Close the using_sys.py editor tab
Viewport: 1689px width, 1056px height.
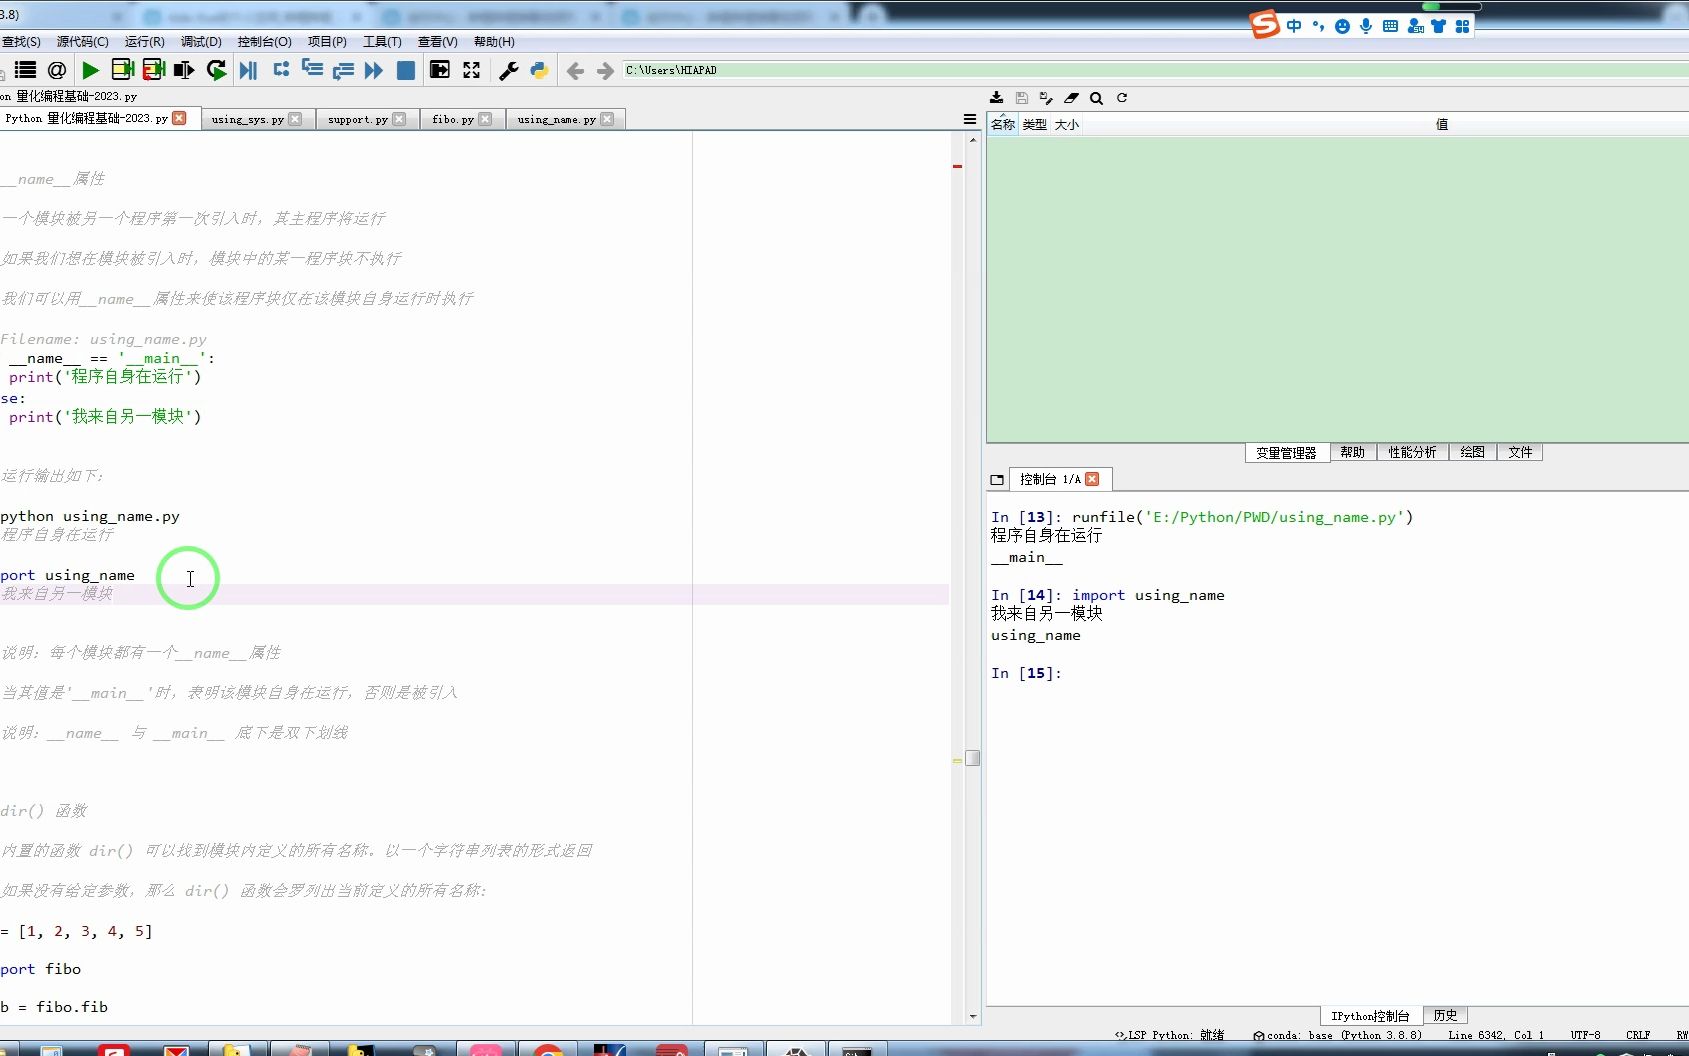[x=295, y=119]
